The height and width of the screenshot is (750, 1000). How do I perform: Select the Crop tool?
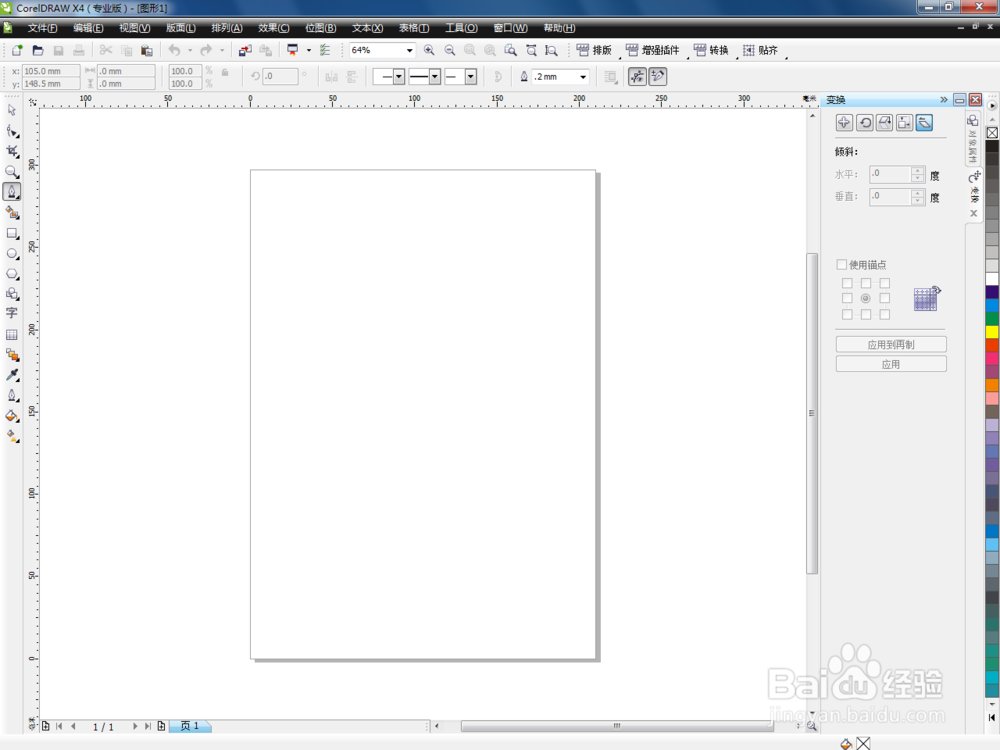pyautogui.click(x=12, y=151)
